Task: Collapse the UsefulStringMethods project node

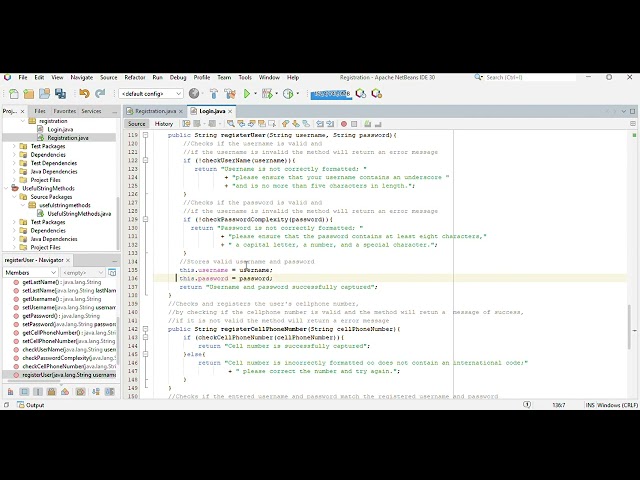Action: point(6,188)
